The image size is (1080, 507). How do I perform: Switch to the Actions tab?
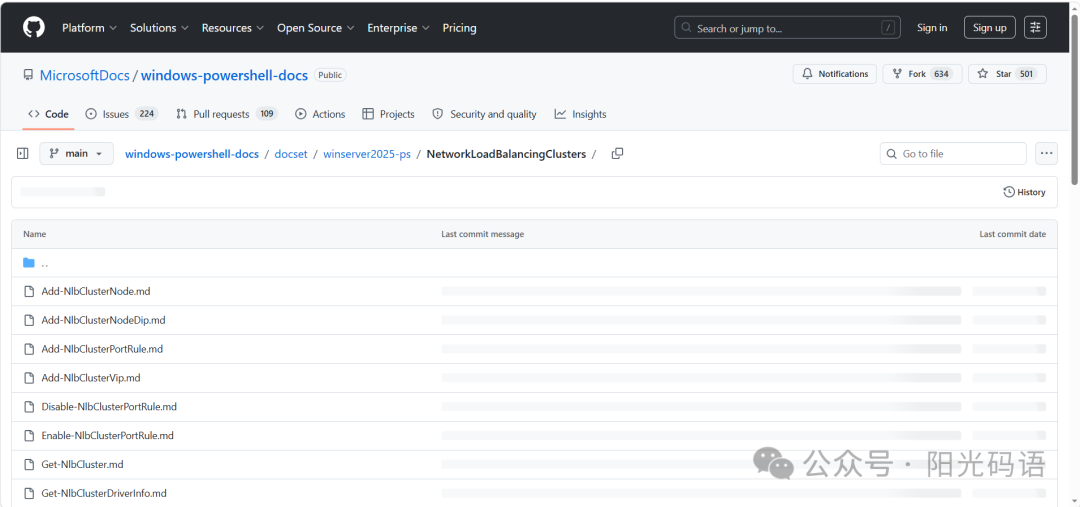(x=320, y=114)
